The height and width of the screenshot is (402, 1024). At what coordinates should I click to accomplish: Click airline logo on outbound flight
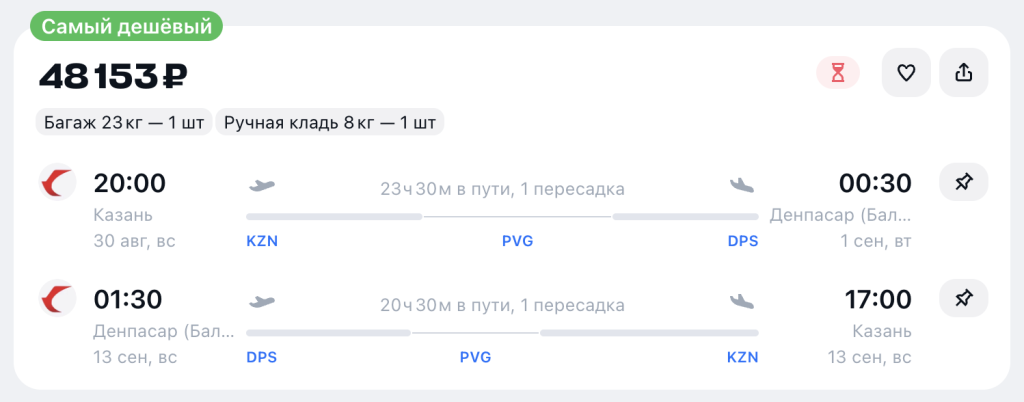coord(57,183)
